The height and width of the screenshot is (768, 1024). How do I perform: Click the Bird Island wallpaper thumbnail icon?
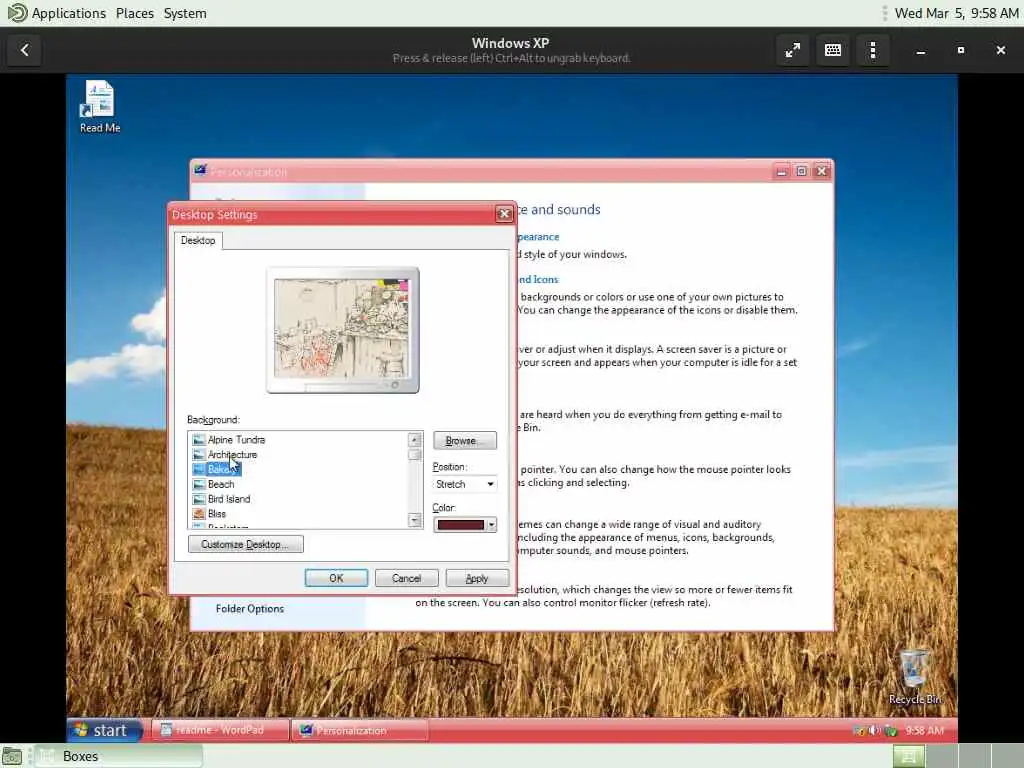click(x=199, y=499)
